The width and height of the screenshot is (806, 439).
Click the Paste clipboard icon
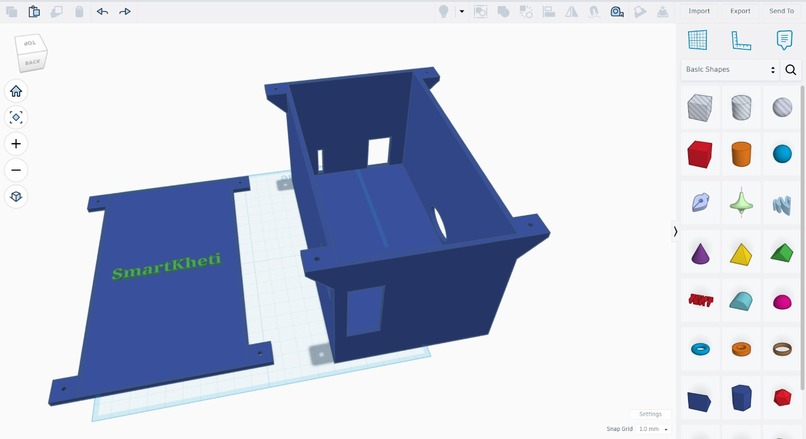pos(34,11)
